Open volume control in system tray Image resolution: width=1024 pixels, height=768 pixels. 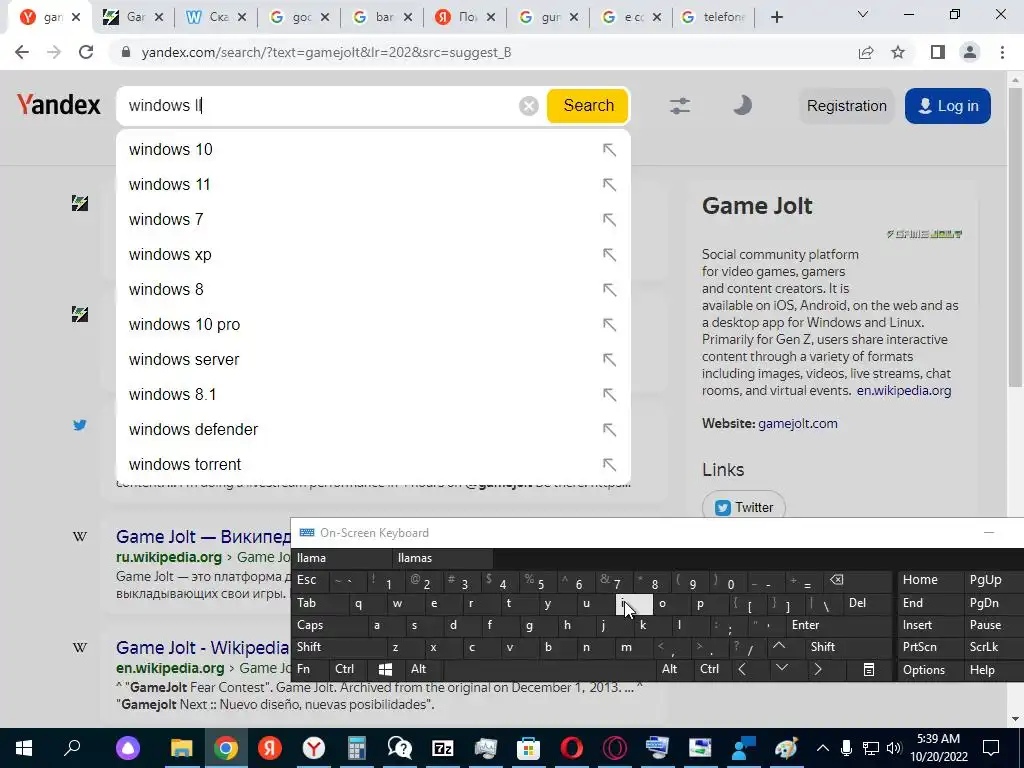click(x=893, y=748)
